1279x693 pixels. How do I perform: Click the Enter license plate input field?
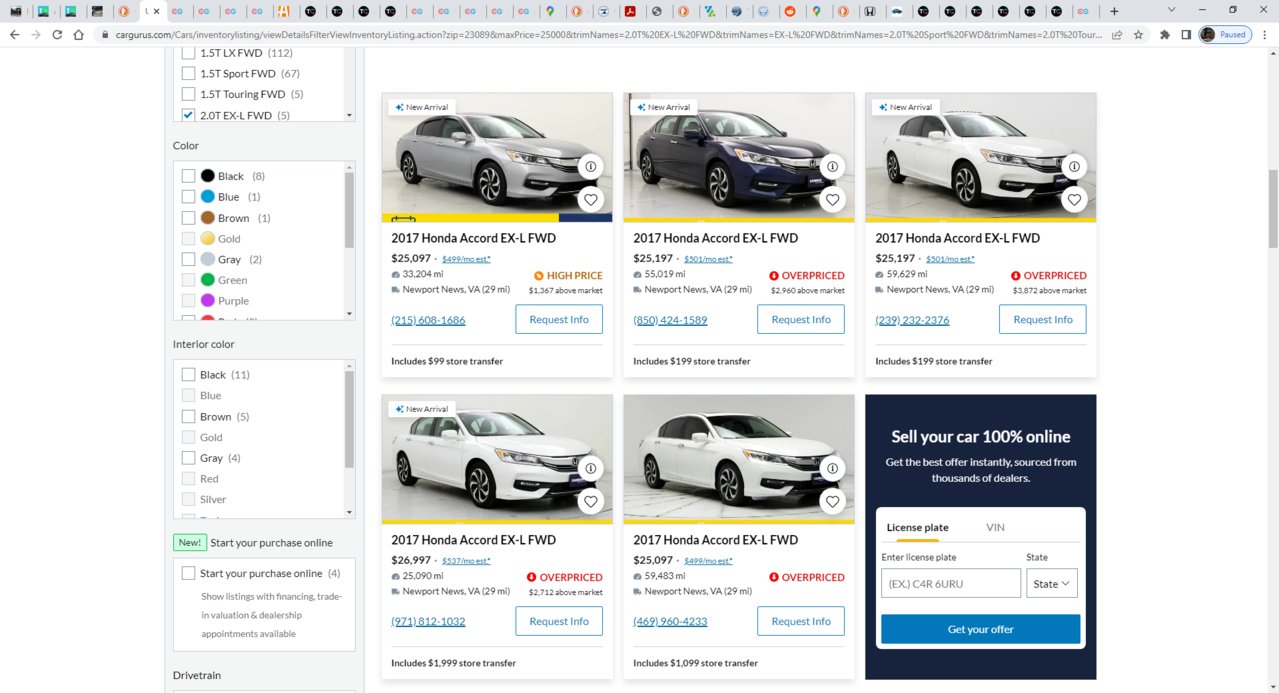pyautogui.click(x=951, y=584)
